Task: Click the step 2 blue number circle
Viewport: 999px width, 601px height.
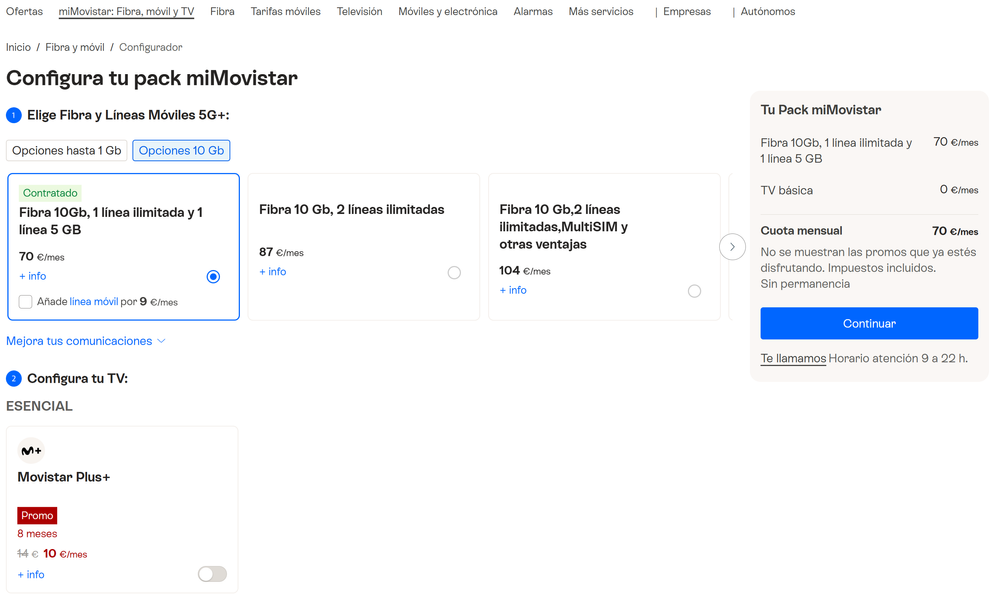Action: coord(14,379)
